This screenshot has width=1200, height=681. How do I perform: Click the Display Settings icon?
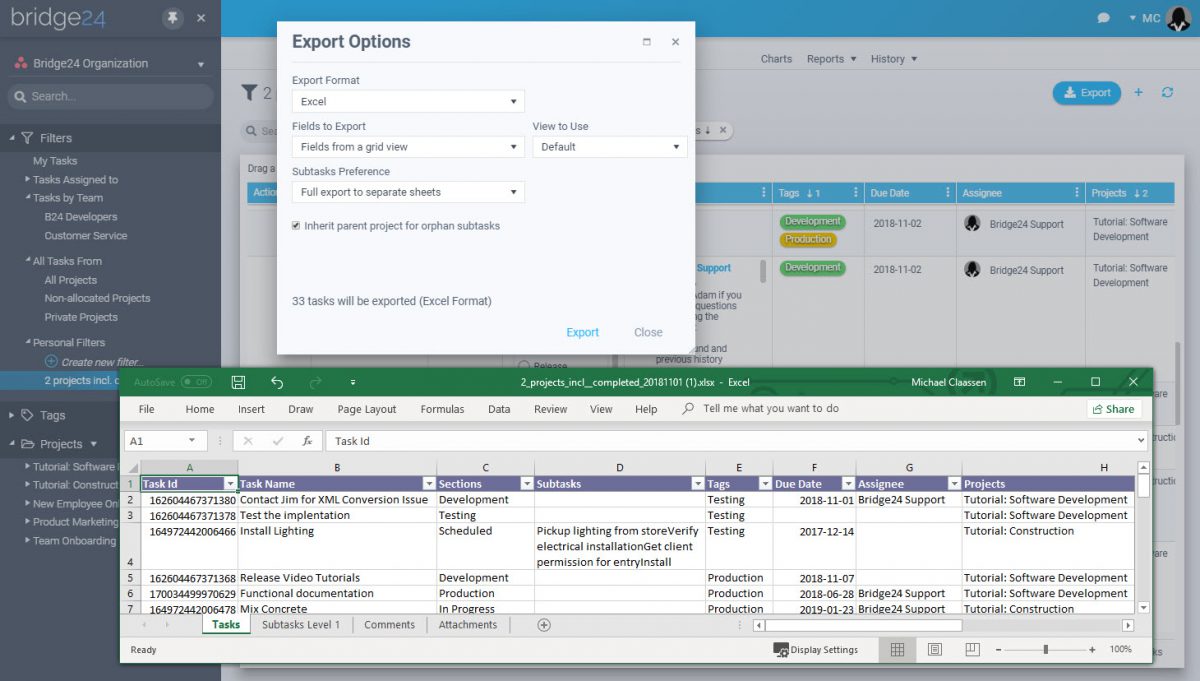pos(781,650)
